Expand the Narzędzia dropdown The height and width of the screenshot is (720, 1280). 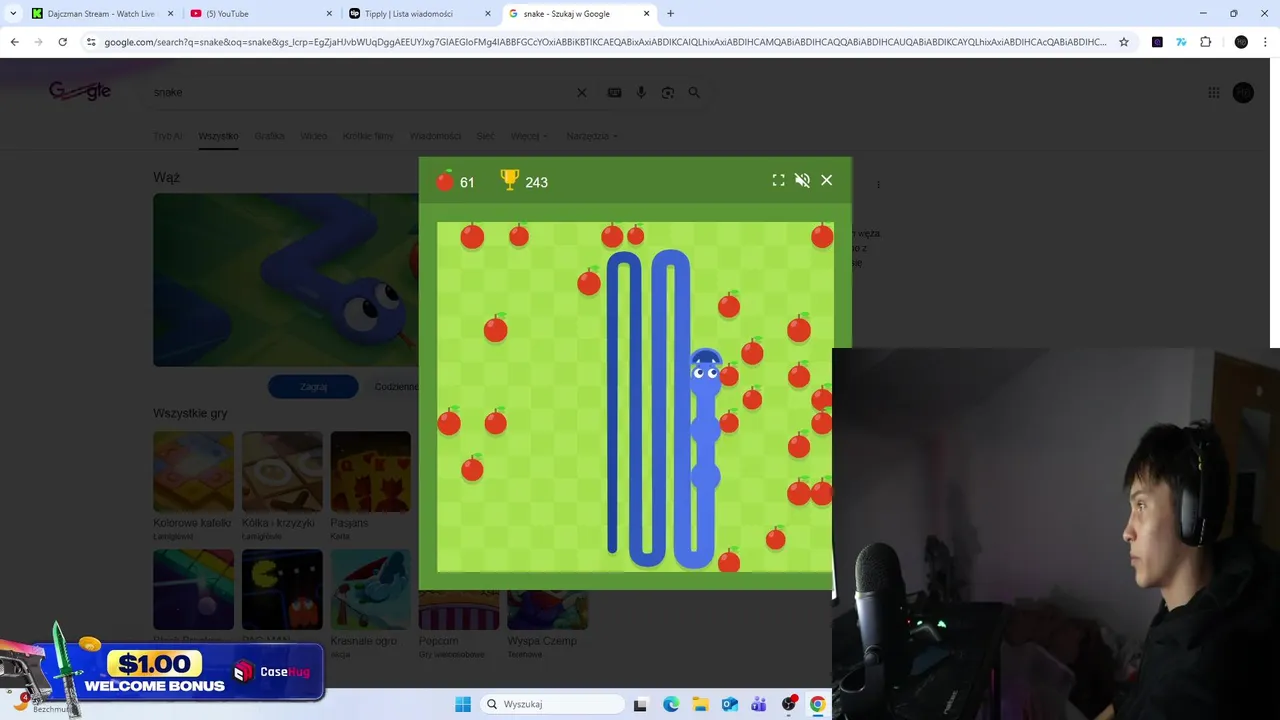pyautogui.click(x=592, y=136)
